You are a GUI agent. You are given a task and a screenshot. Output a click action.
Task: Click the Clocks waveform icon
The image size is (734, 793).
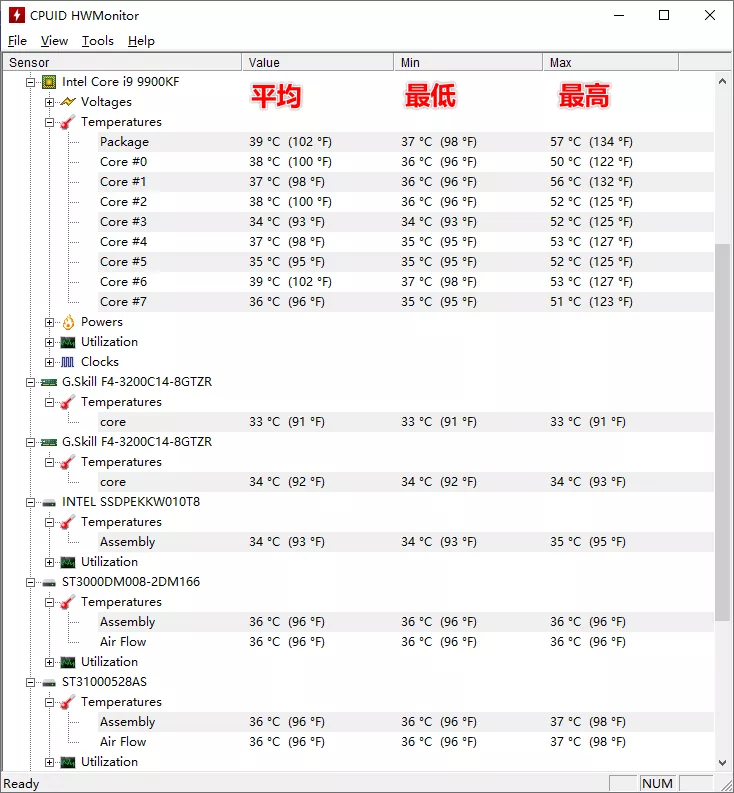(x=68, y=362)
